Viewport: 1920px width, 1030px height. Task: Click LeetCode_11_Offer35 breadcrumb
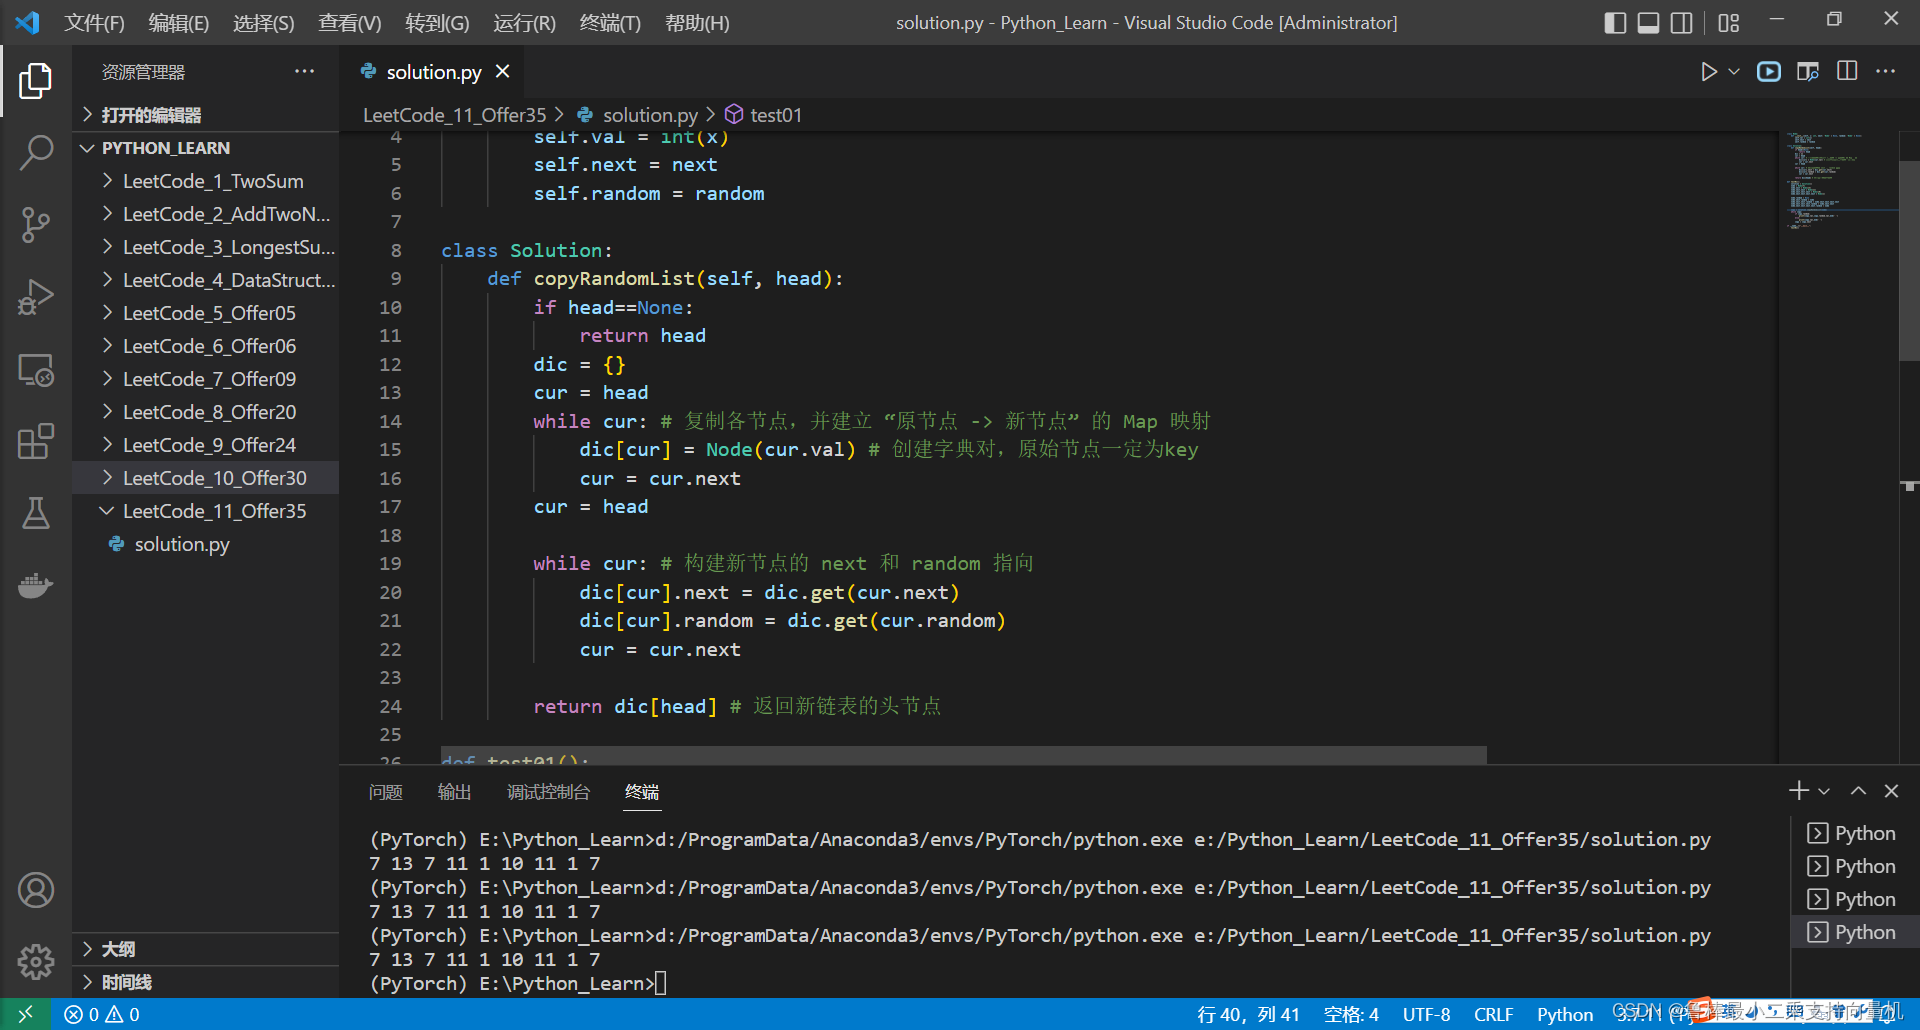[x=455, y=115]
